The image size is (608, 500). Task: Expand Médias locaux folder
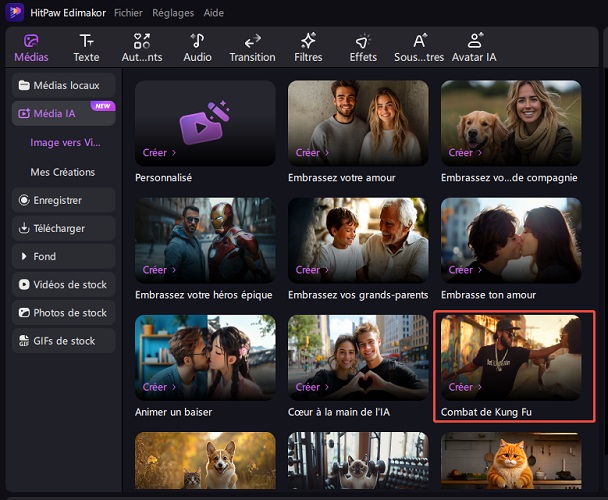click(x=64, y=85)
